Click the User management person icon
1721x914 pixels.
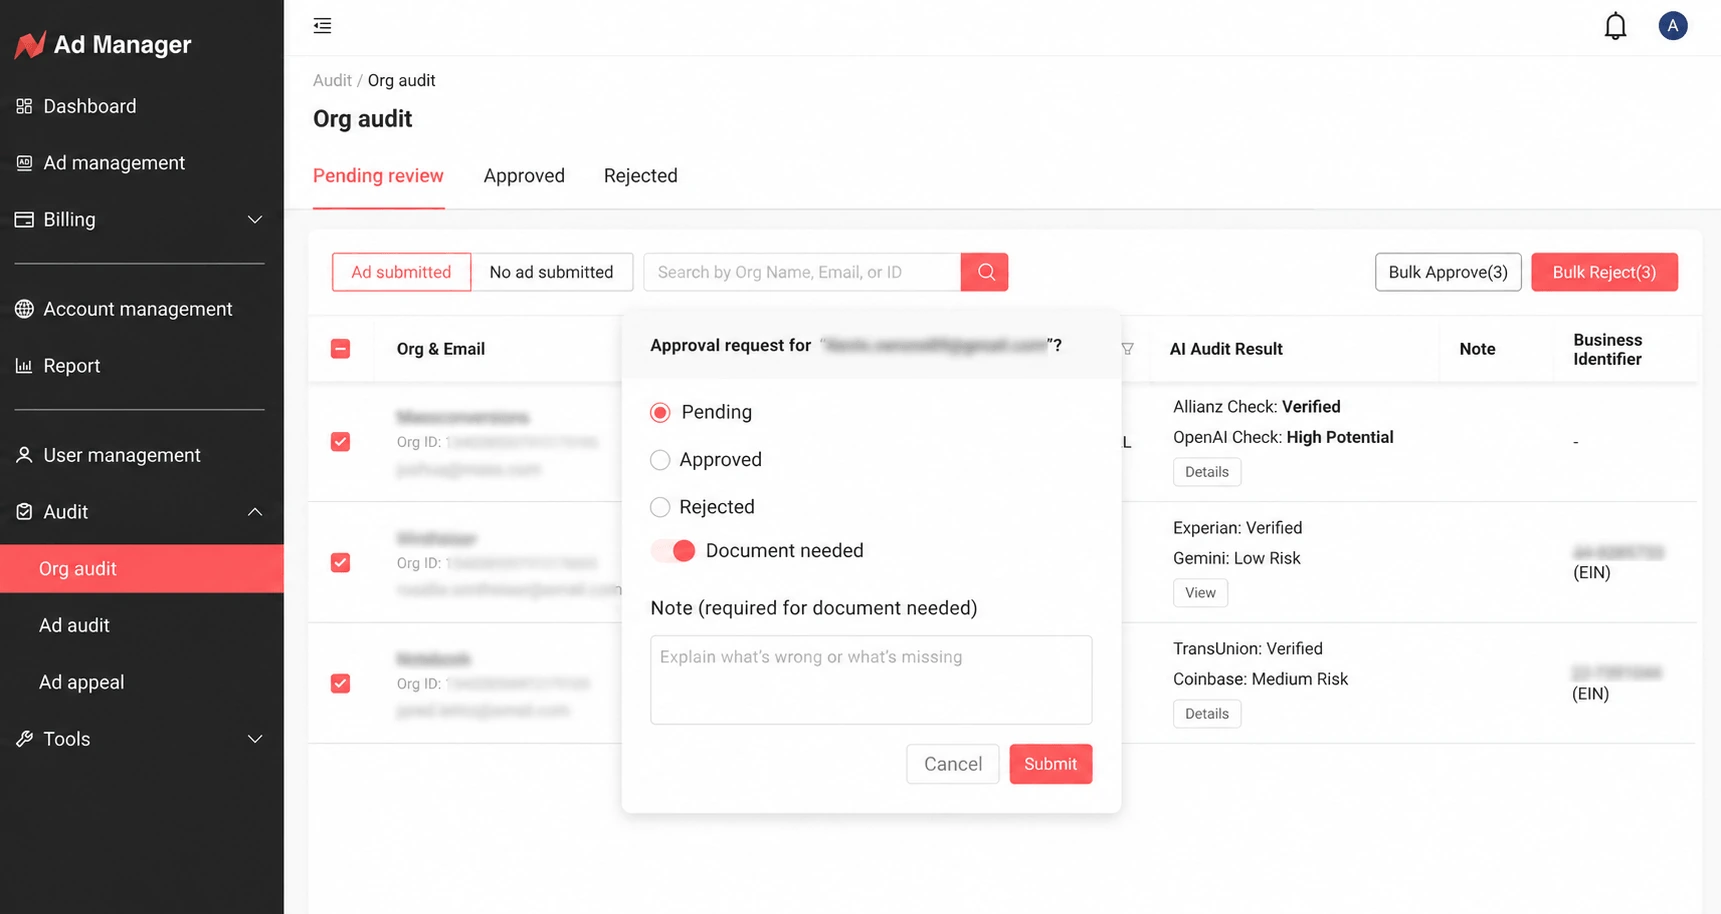click(24, 455)
